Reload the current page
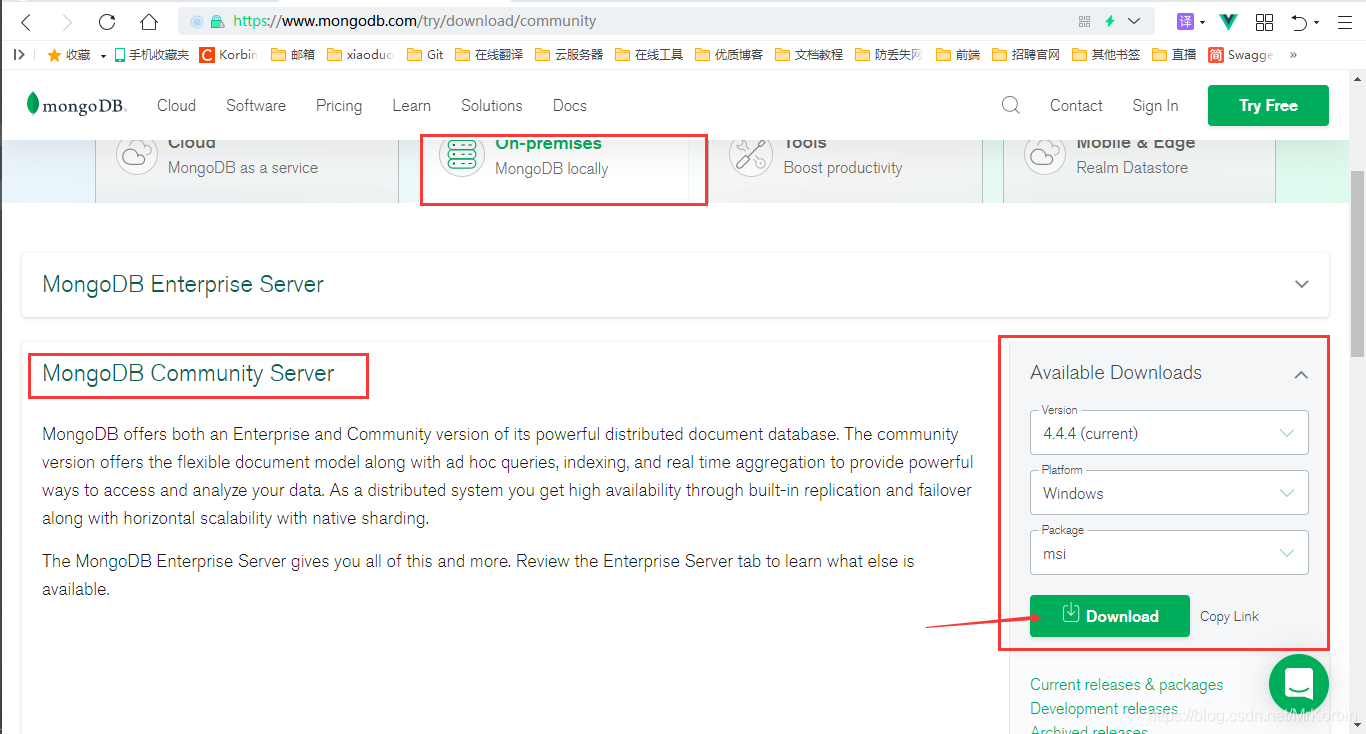1366x734 pixels. 107,21
